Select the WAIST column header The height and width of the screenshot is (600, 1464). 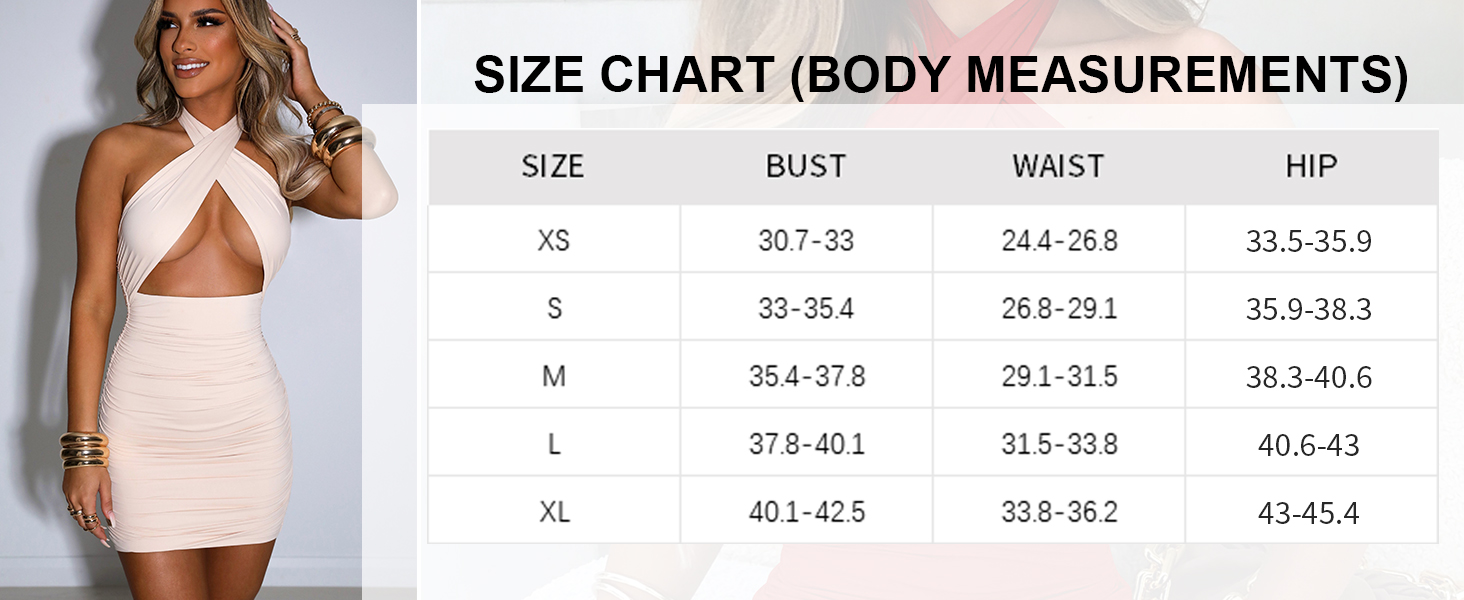click(x=1058, y=166)
